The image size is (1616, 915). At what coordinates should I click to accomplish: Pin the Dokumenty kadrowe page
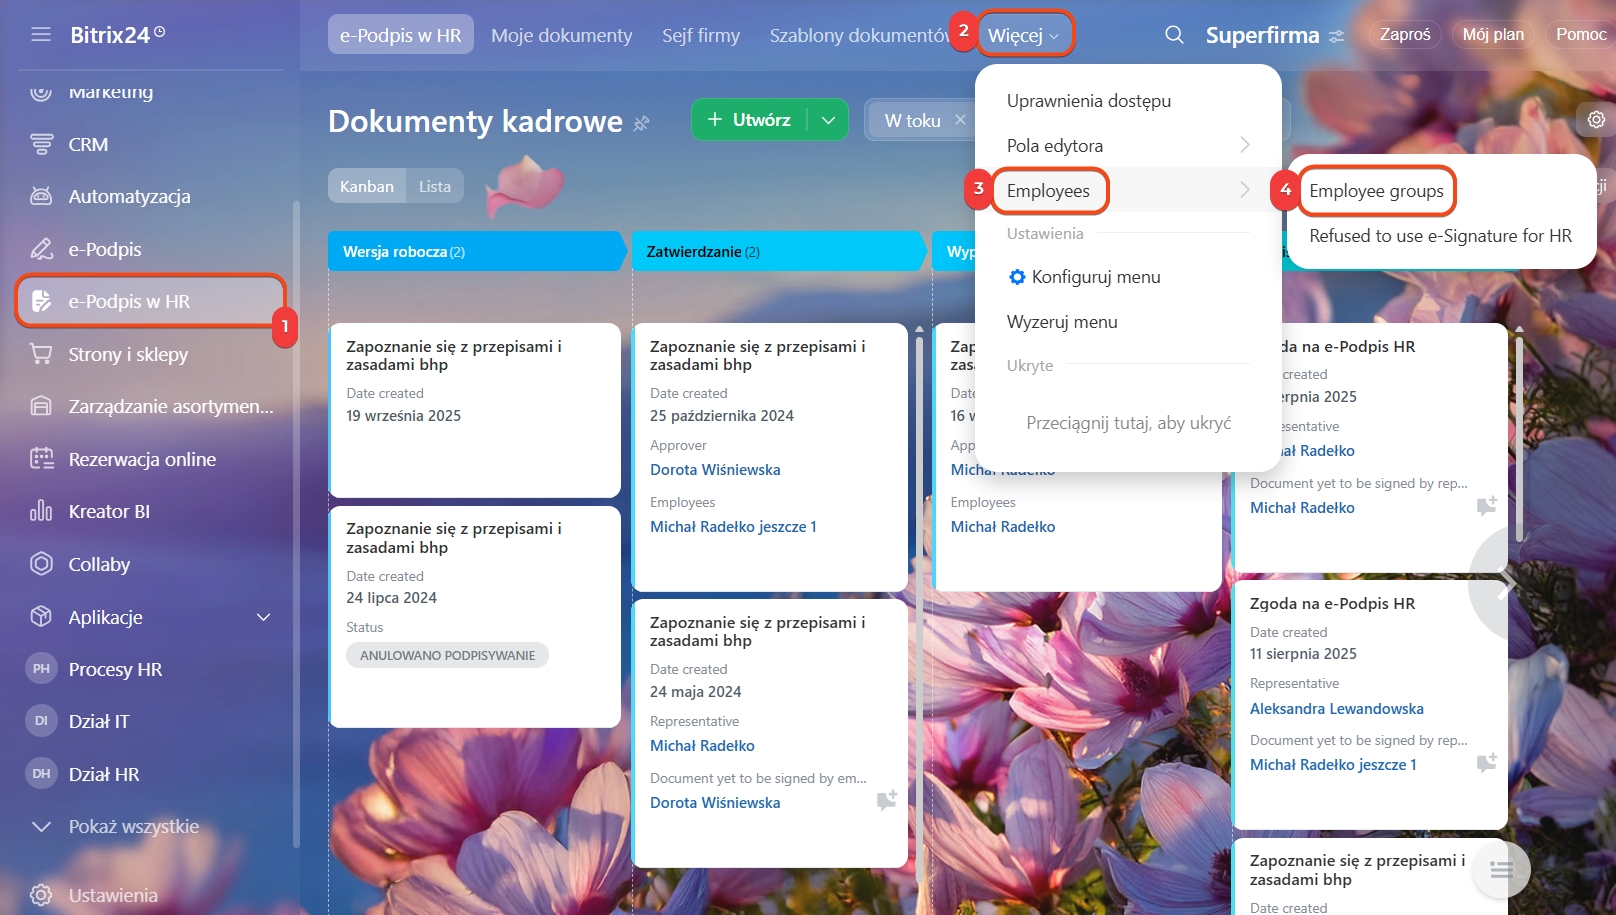click(x=642, y=123)
